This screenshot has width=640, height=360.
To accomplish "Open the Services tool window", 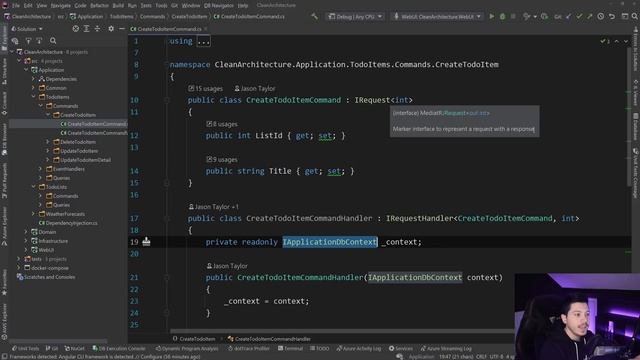I will click(x=401, y=349).
